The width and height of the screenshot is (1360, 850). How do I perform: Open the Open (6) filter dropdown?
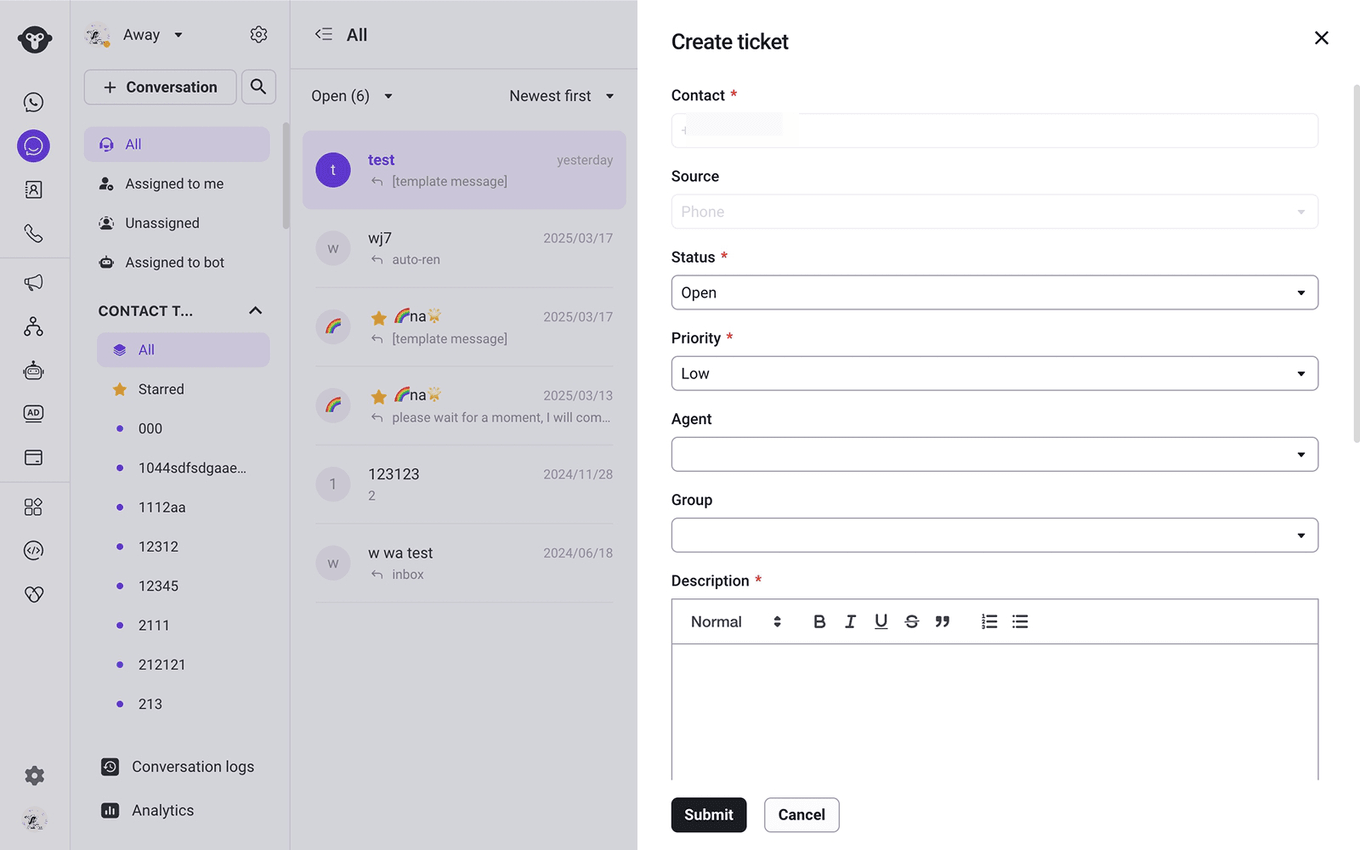point(352,96)
